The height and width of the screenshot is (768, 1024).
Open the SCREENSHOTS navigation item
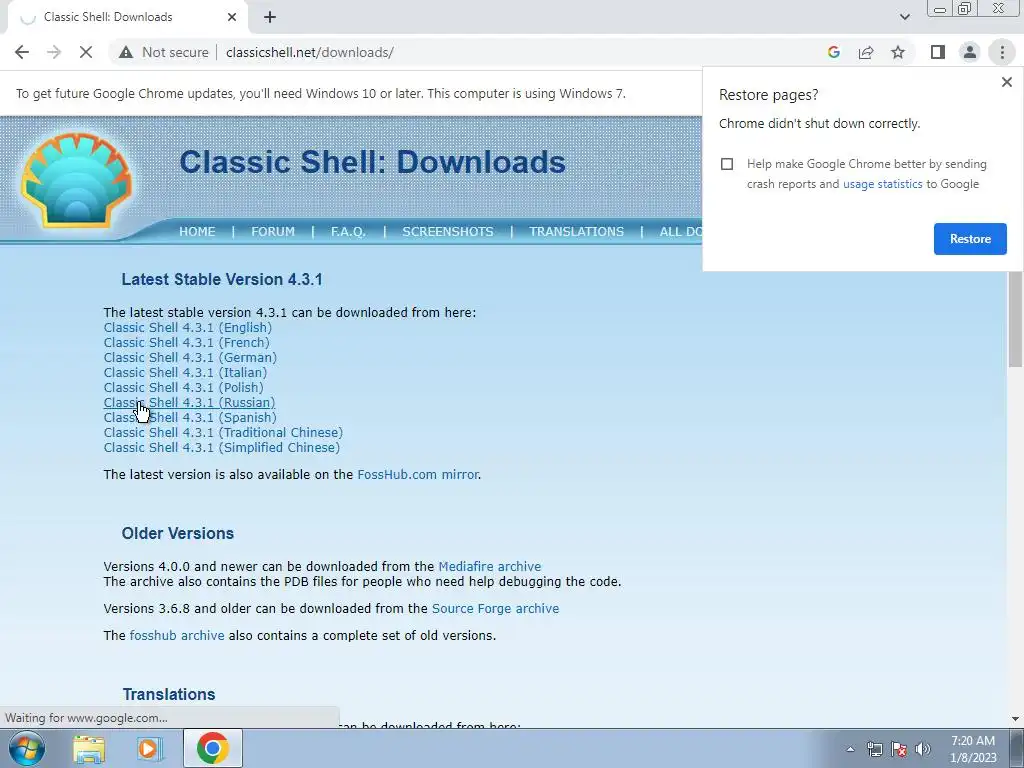click(x=448, y=232)
